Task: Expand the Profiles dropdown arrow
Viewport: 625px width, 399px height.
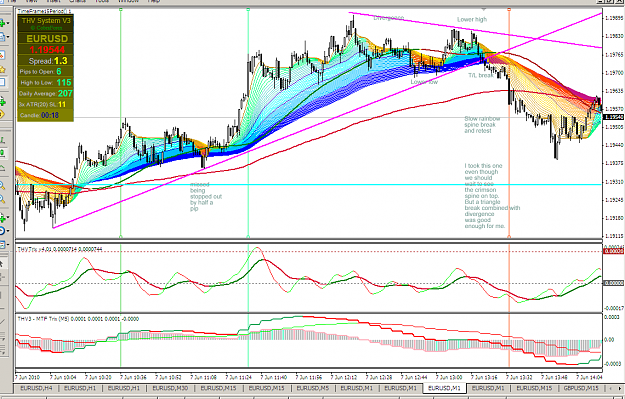Action: tap(8, 37)
